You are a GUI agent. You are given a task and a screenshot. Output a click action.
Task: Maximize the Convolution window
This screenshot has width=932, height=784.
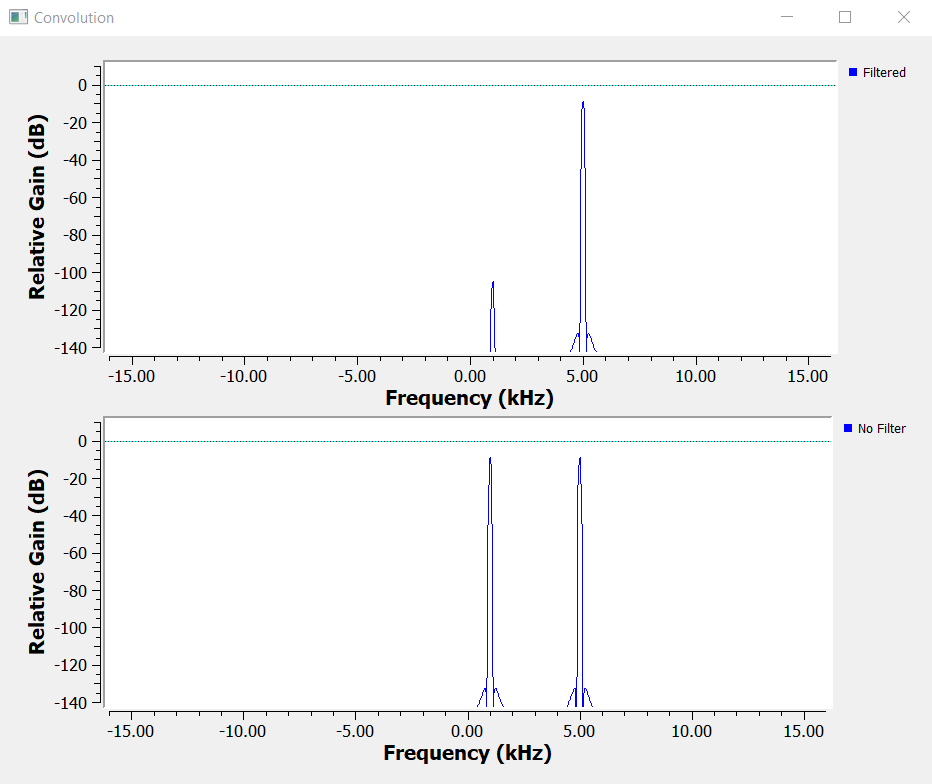coord(845,17)
